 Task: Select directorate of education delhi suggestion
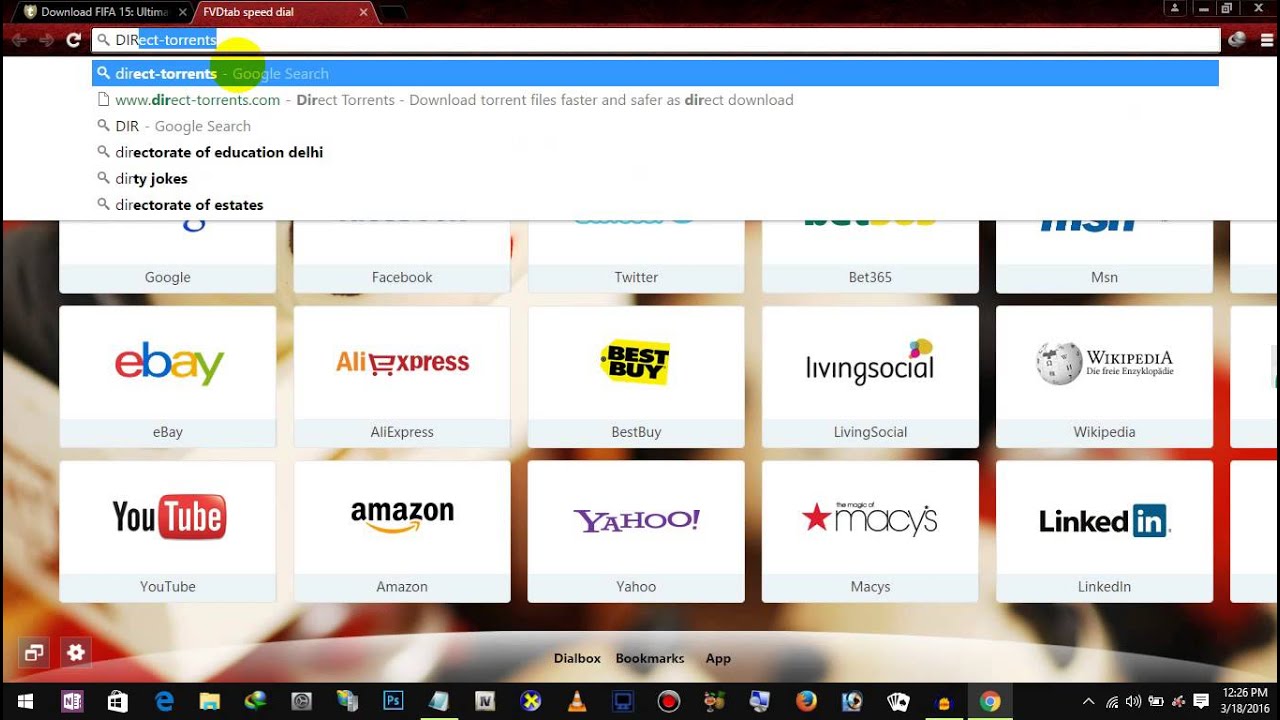tap(655, 152)
